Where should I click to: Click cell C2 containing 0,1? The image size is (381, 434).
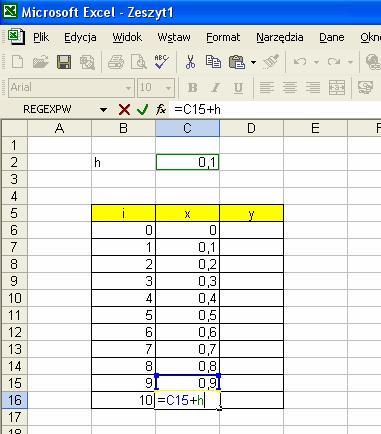coord(187,162)
